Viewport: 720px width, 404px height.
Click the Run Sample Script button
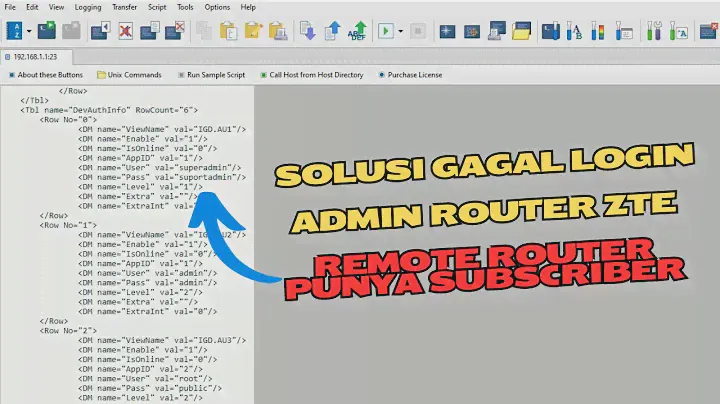coord(211,75)
